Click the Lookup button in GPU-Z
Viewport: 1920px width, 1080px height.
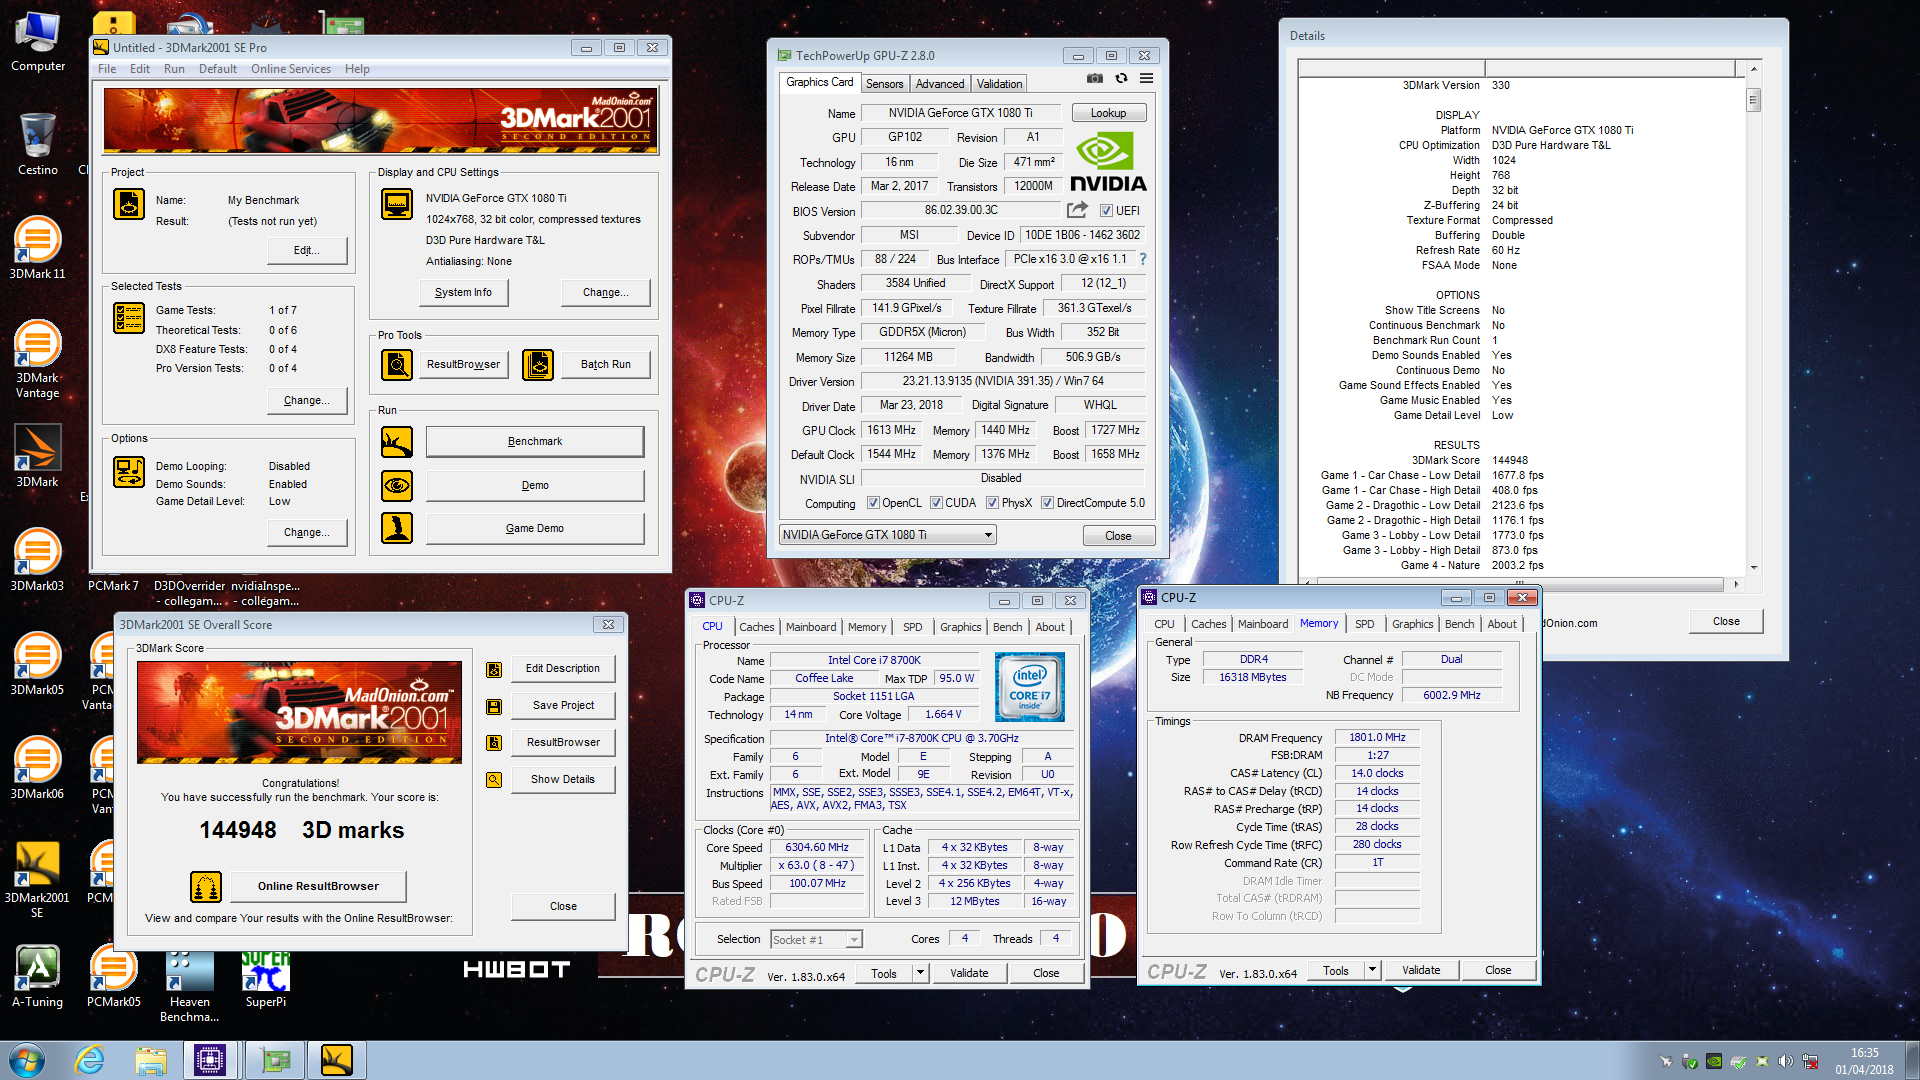[1108, 113]
